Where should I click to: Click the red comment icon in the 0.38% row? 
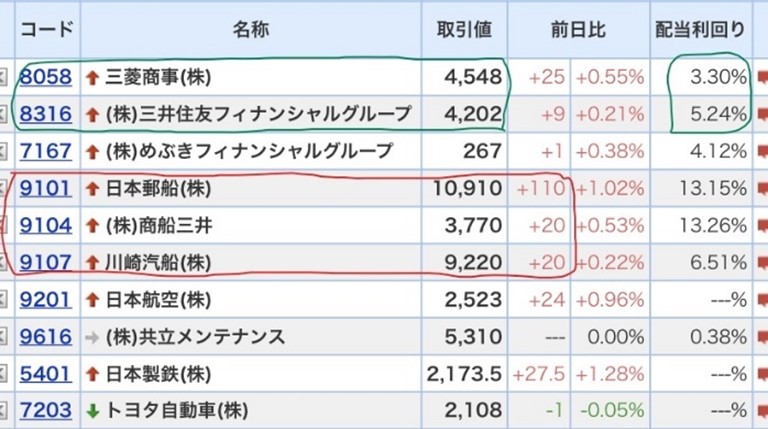tap(762, 337)
